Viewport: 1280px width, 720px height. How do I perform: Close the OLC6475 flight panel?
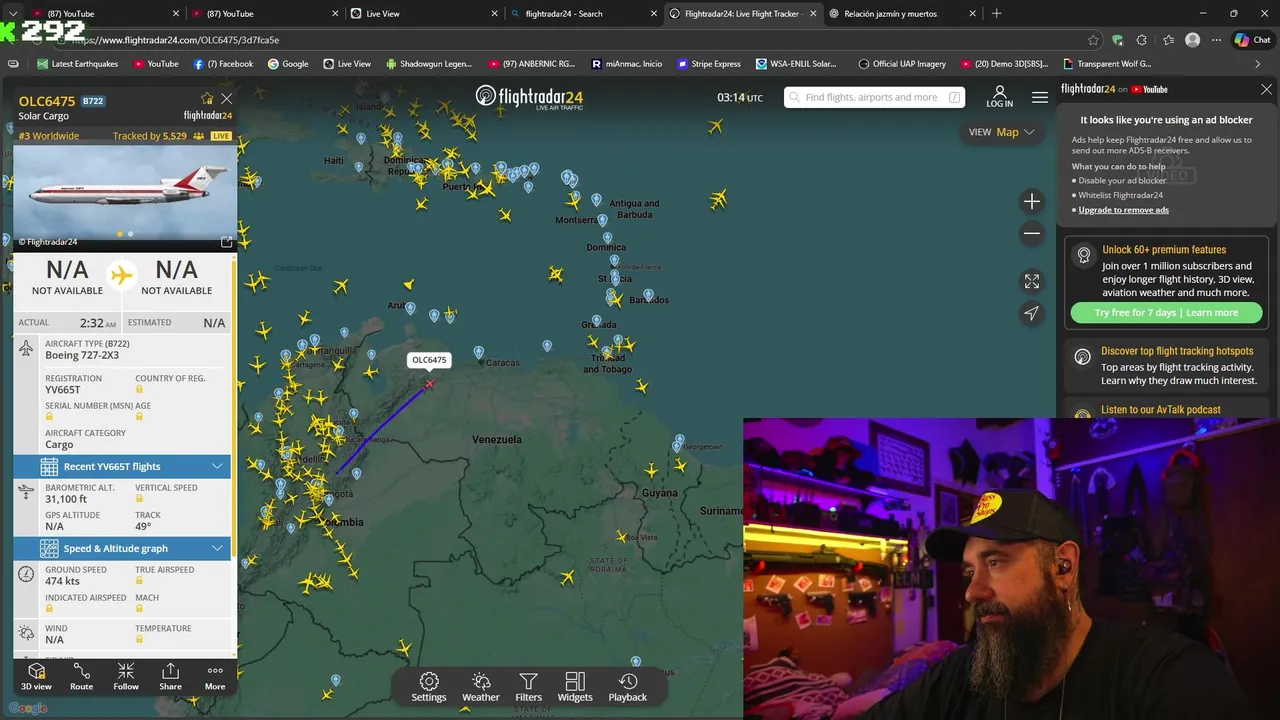tap(227, 99)
